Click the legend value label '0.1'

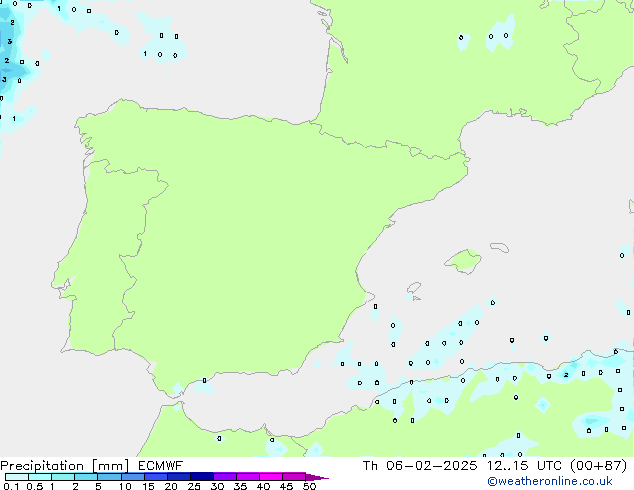[11, 486]
